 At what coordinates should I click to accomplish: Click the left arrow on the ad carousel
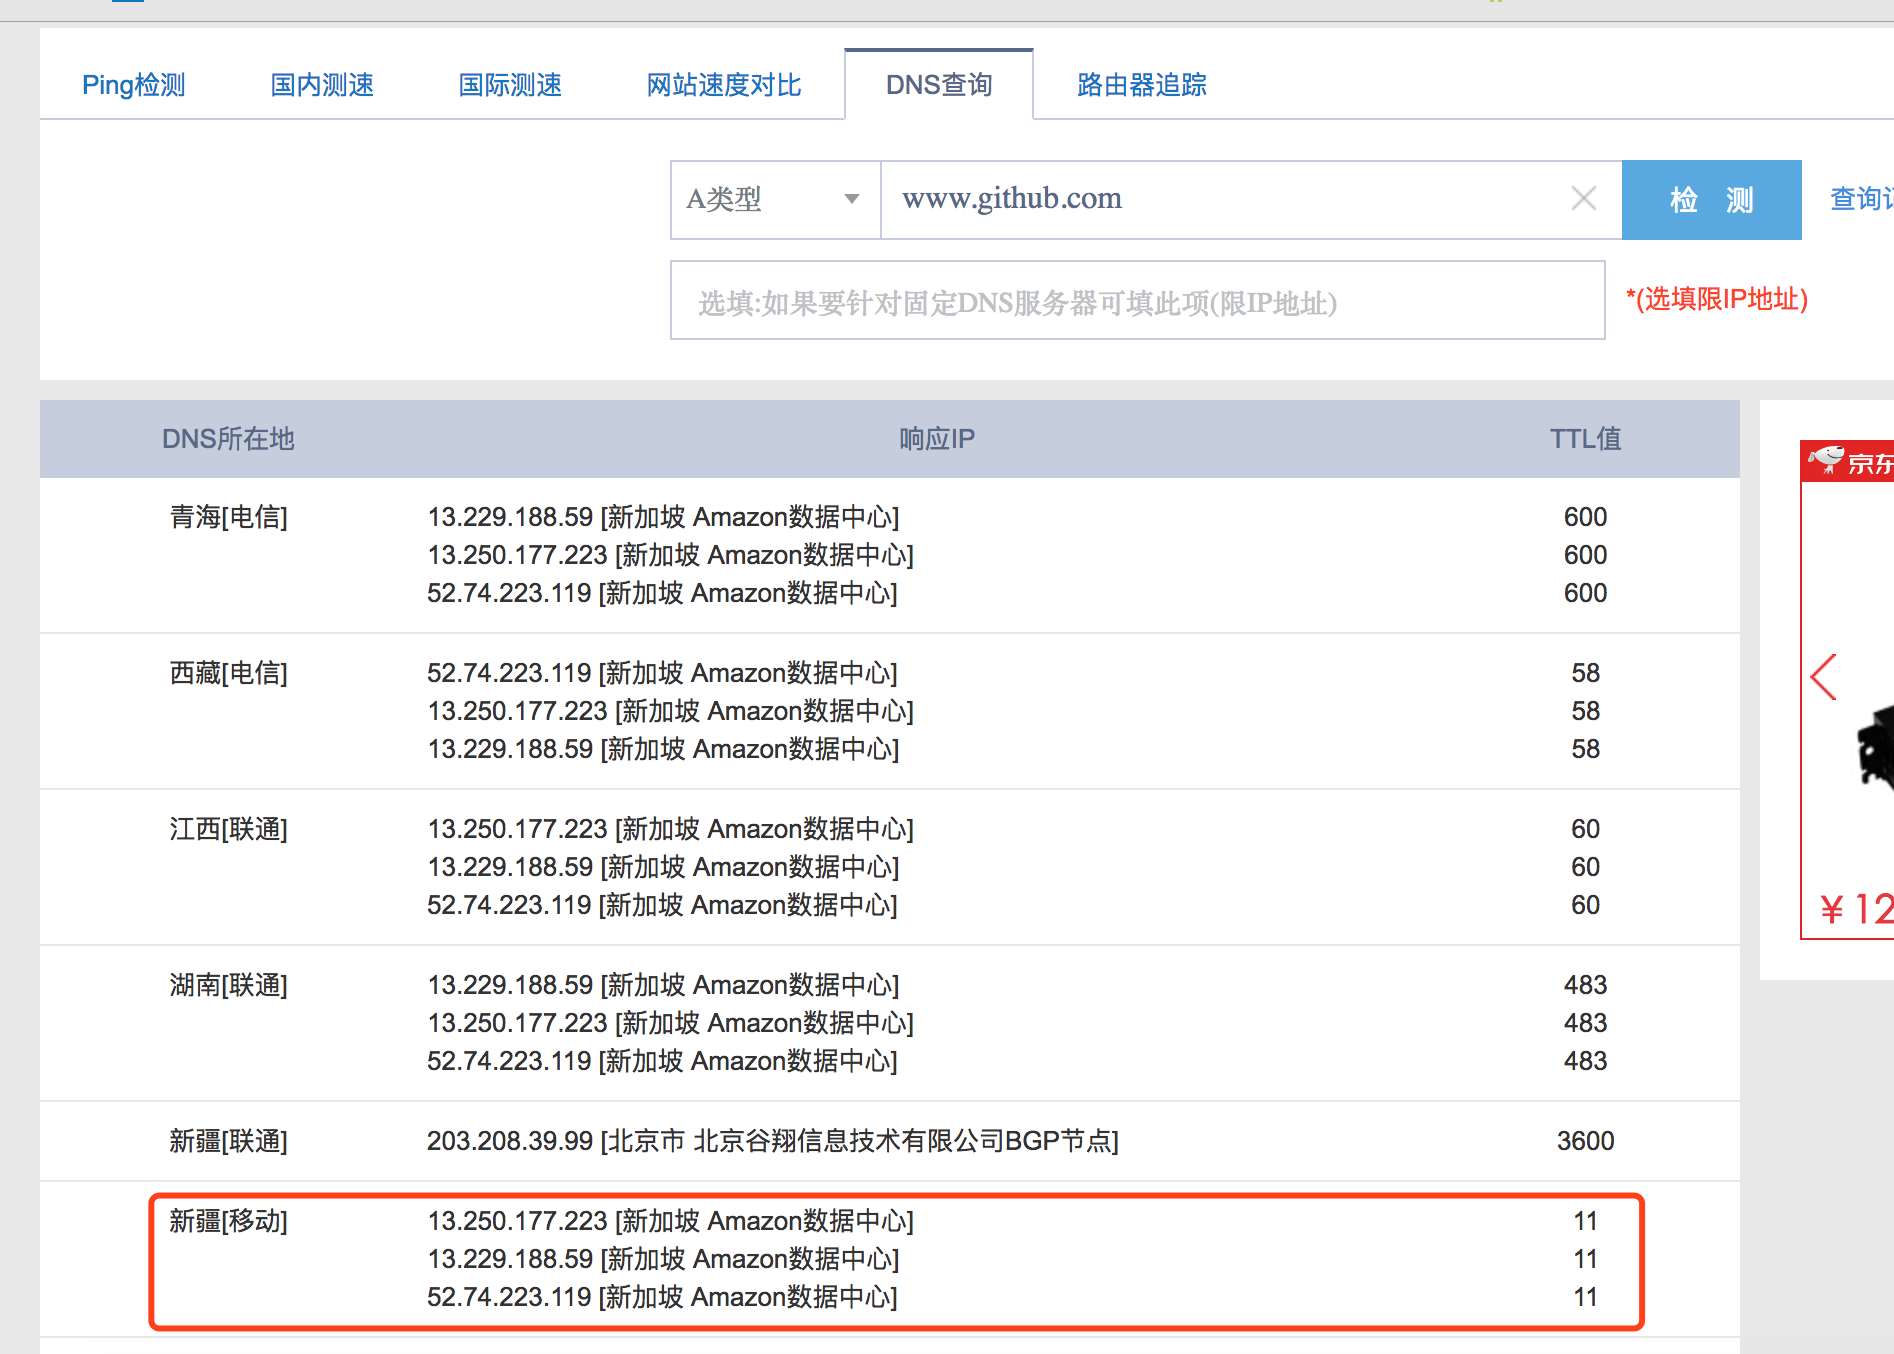1822,677
